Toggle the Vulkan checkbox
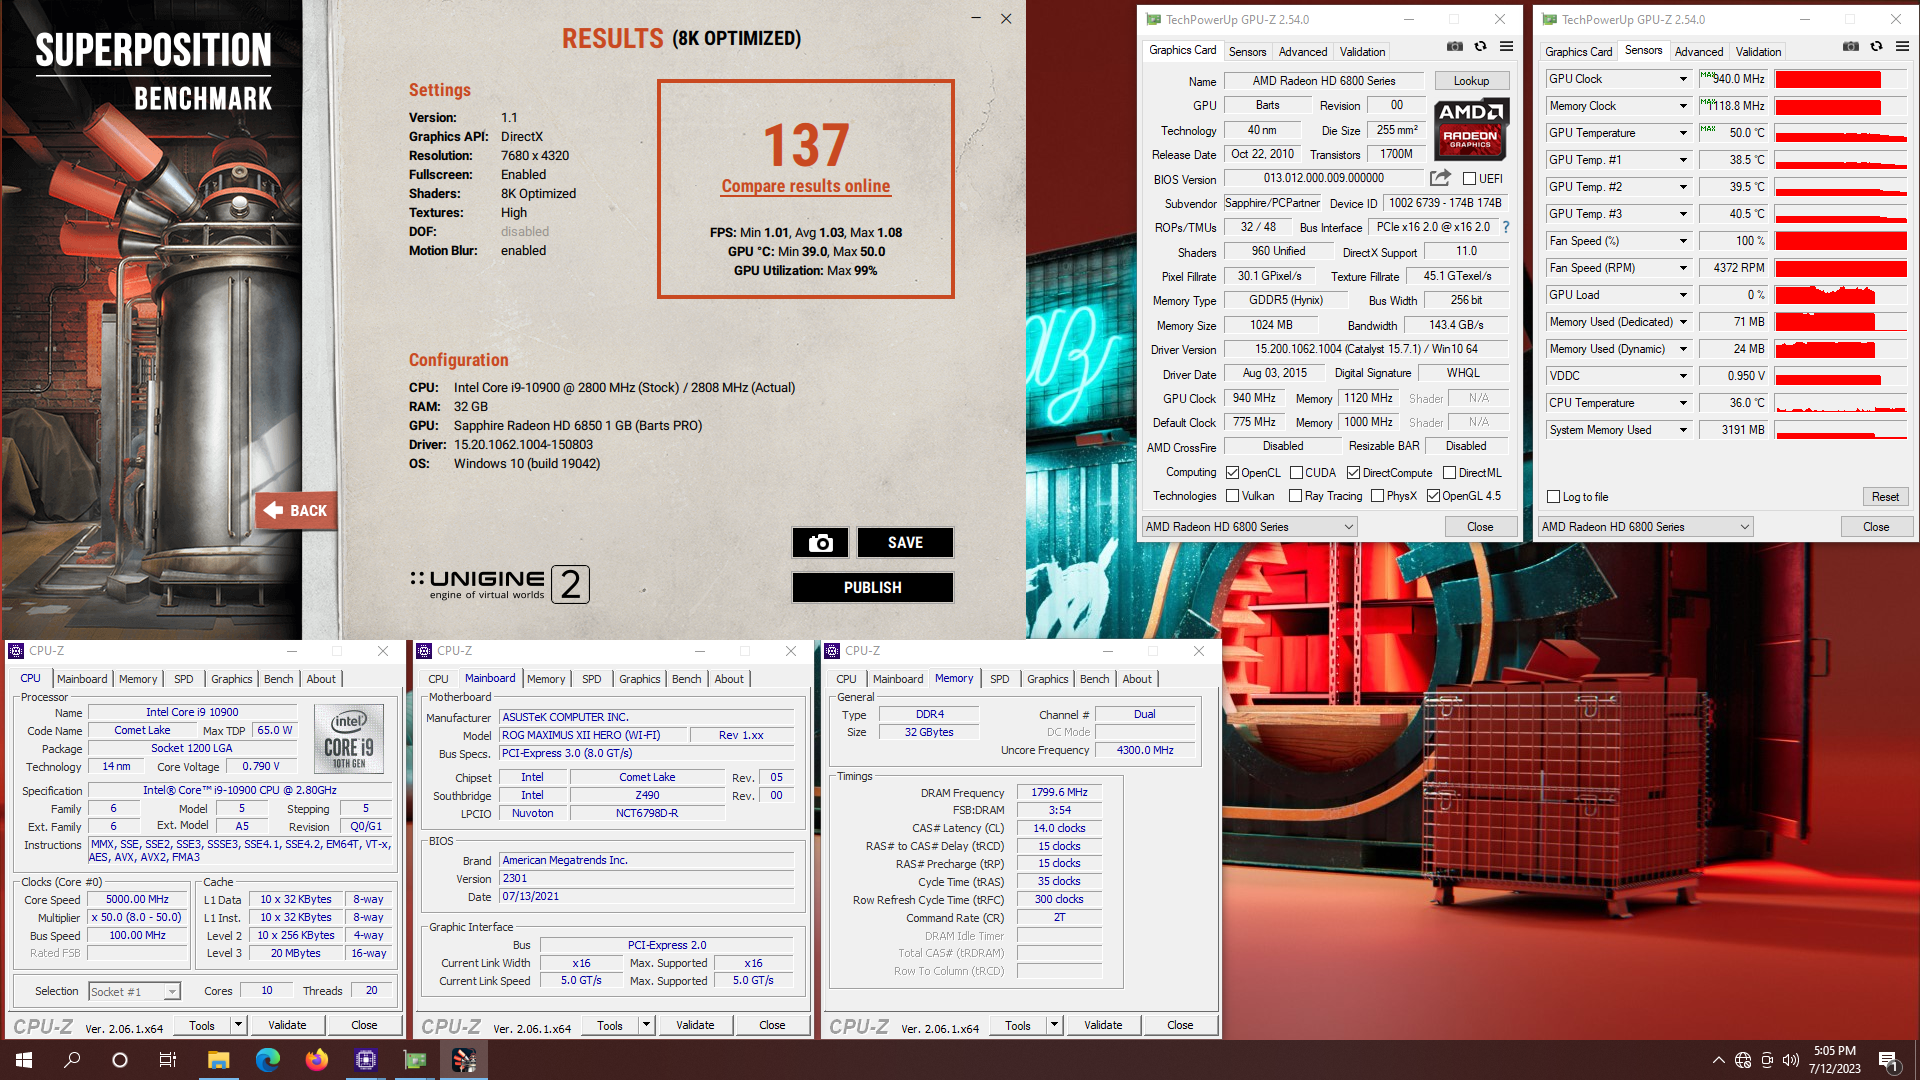The width and height of the screenshot is (1920, 1080). click(1233, 496)
